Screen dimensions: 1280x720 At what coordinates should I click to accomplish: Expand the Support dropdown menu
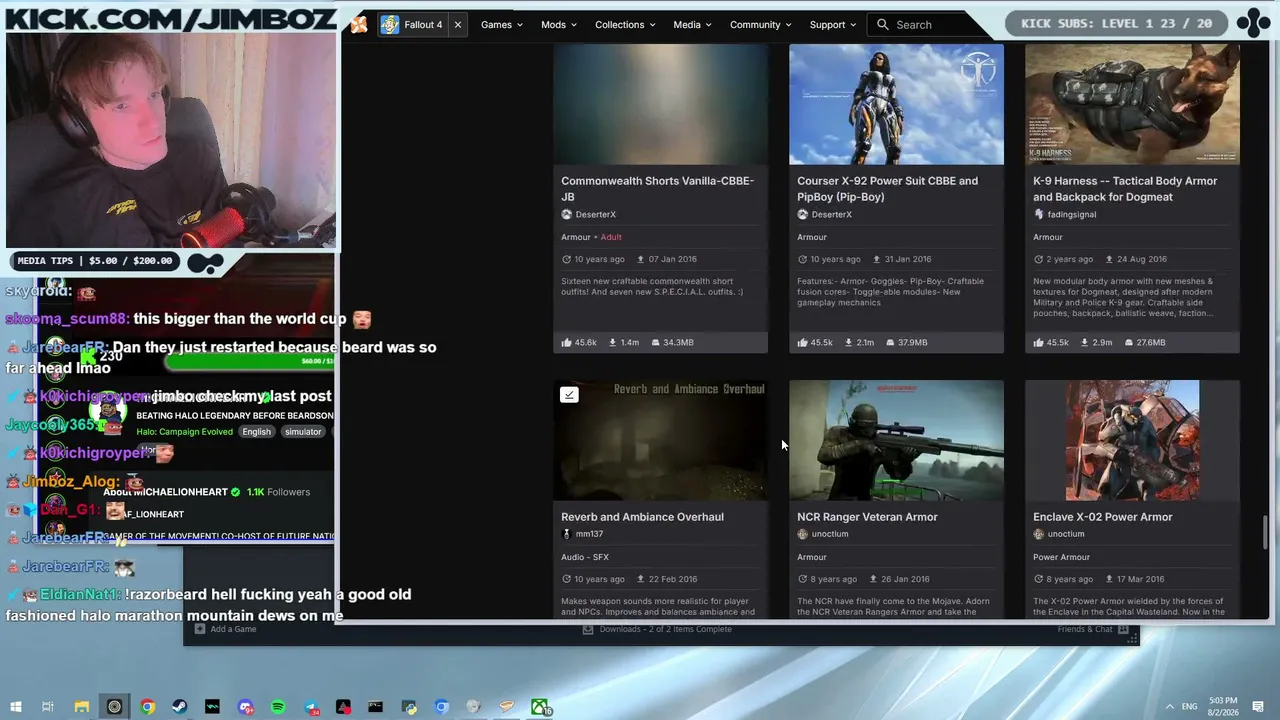(833, 25)
